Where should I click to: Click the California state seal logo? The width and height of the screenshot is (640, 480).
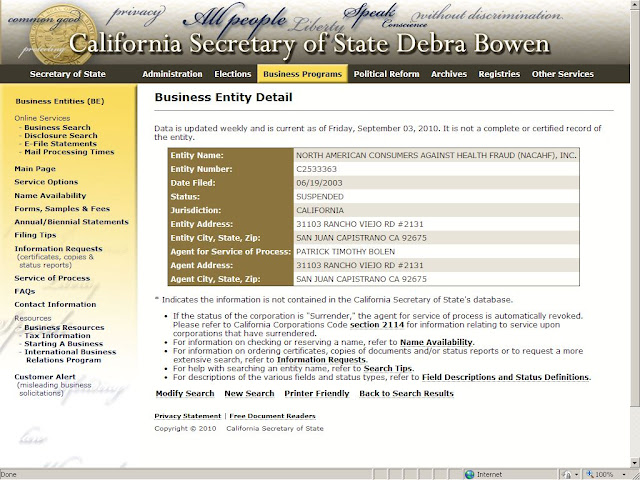63,34
